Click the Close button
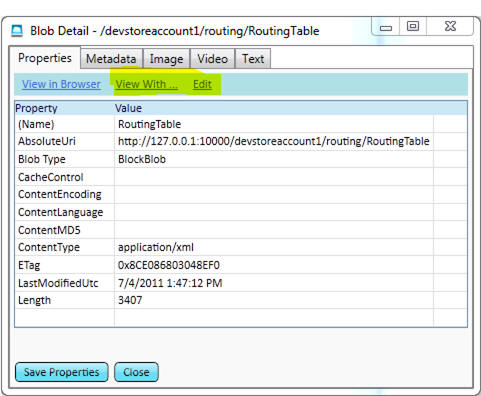The height and width of the screenshot is (396, 481). [136, 372]
